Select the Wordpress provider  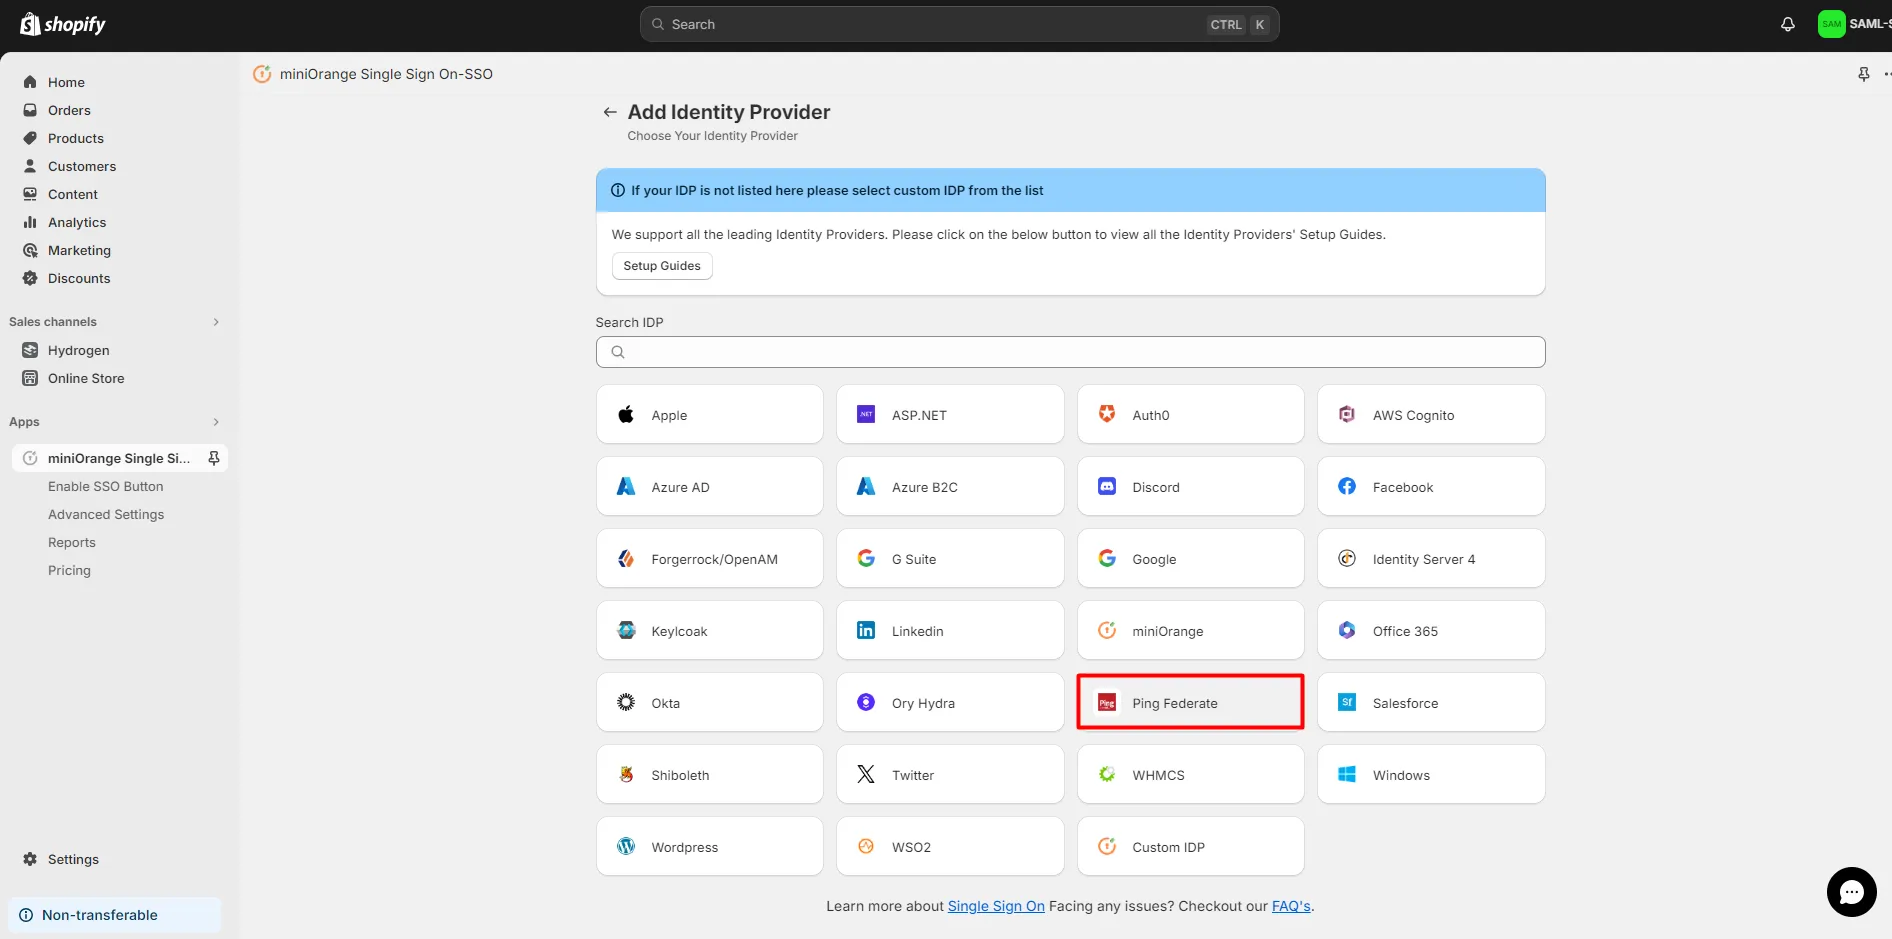710,847
